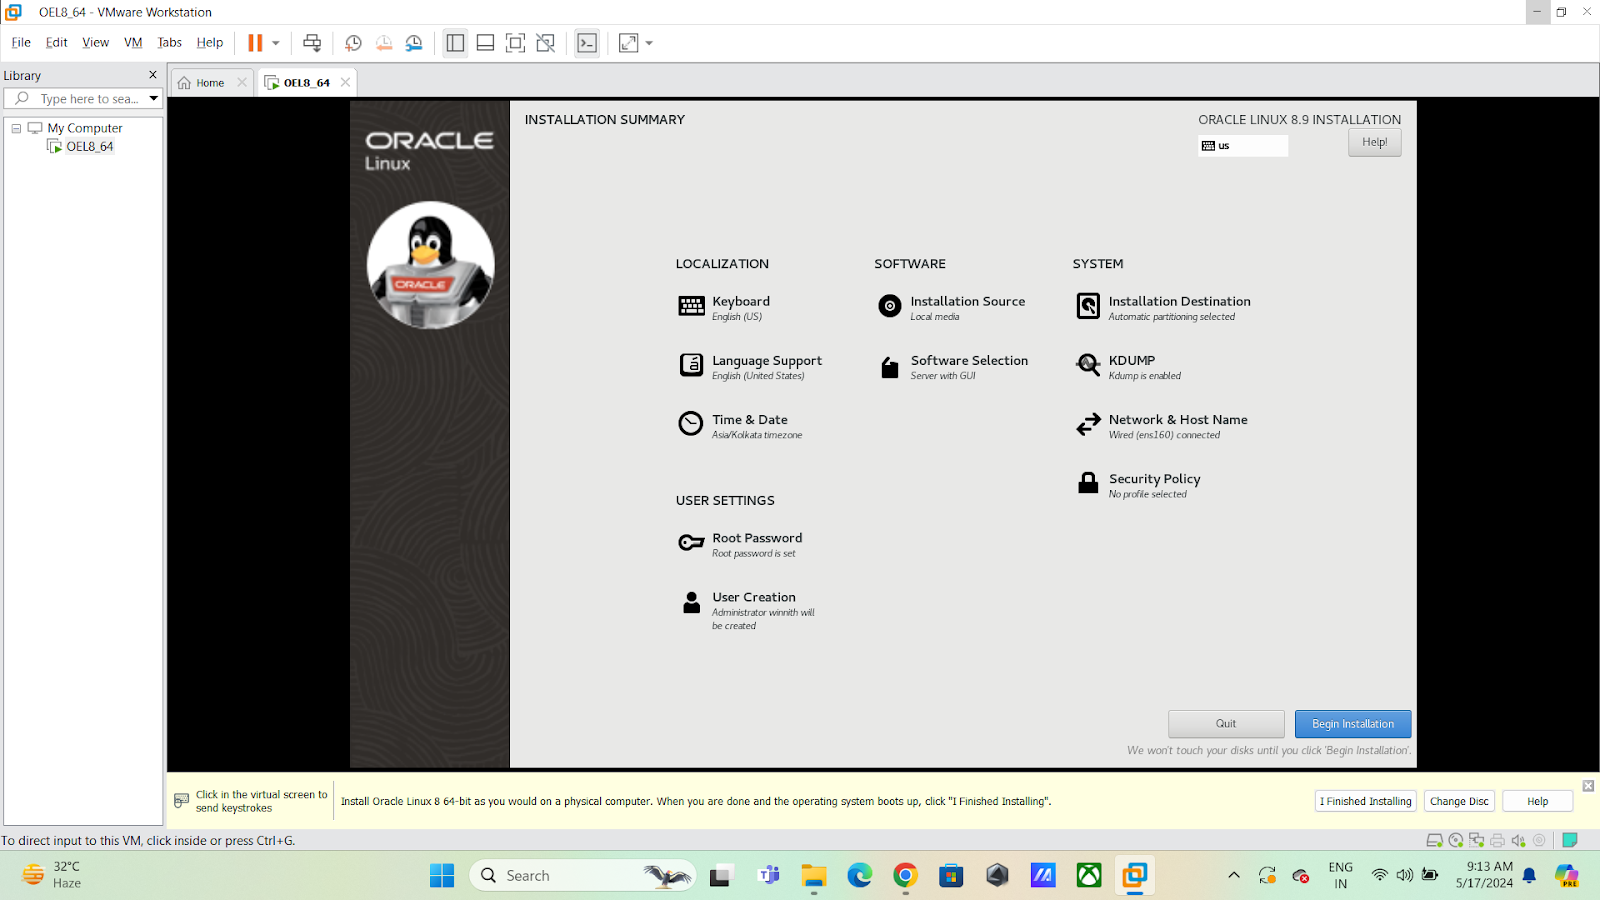Toggle the library sidebar view icon
The image size is (1600, 900).
click(x=455, y=43)
